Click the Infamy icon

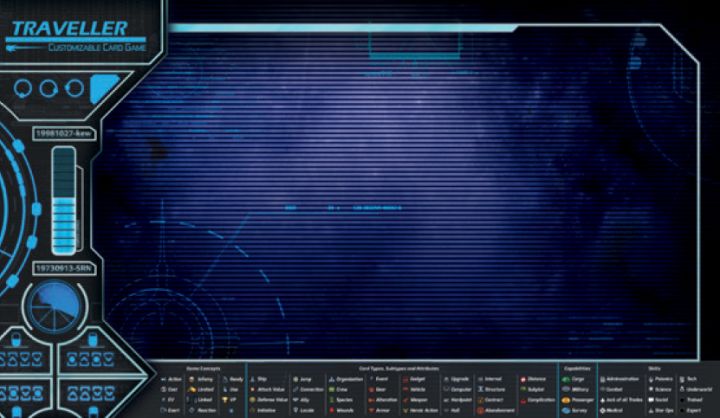pyautogui.click(x=192, y=380)
